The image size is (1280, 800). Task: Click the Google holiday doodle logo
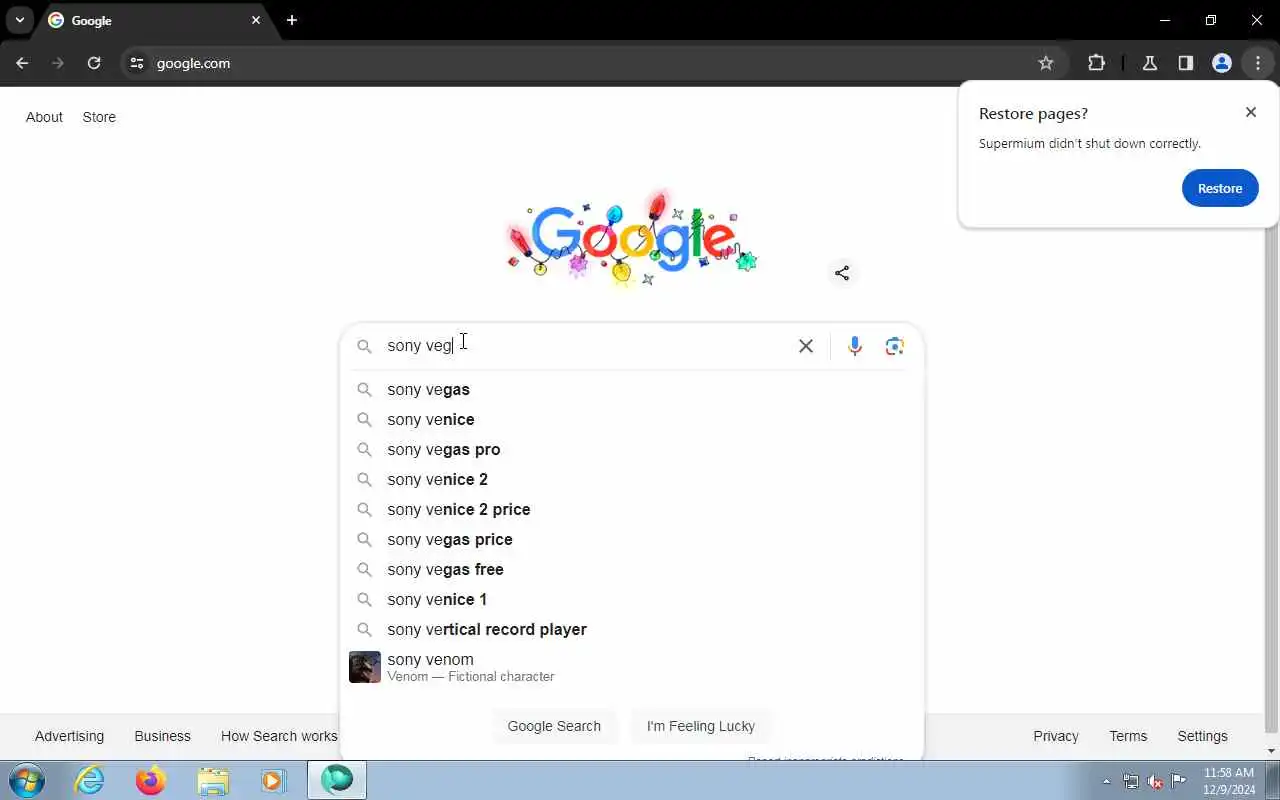[x=632, y=238]
